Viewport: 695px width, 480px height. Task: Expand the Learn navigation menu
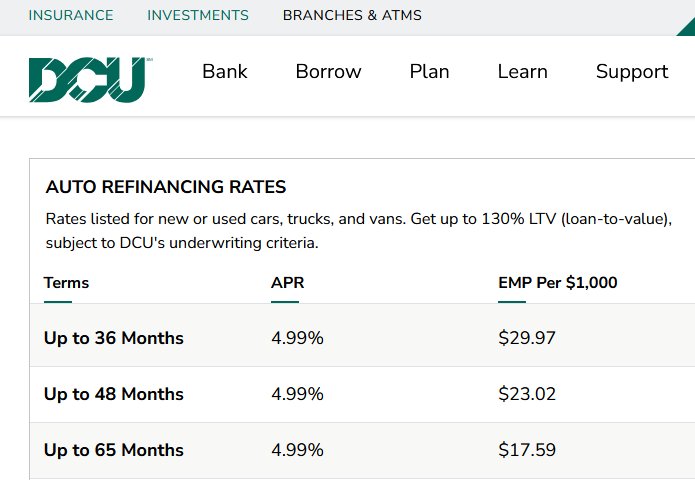click(x=523, y=71)
